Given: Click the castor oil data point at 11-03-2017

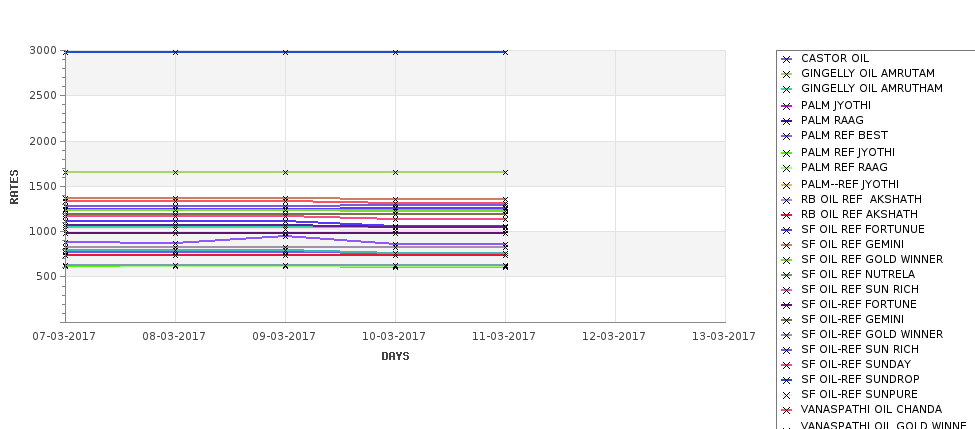Looking at the screenshot, I should (x=506, y=52).
